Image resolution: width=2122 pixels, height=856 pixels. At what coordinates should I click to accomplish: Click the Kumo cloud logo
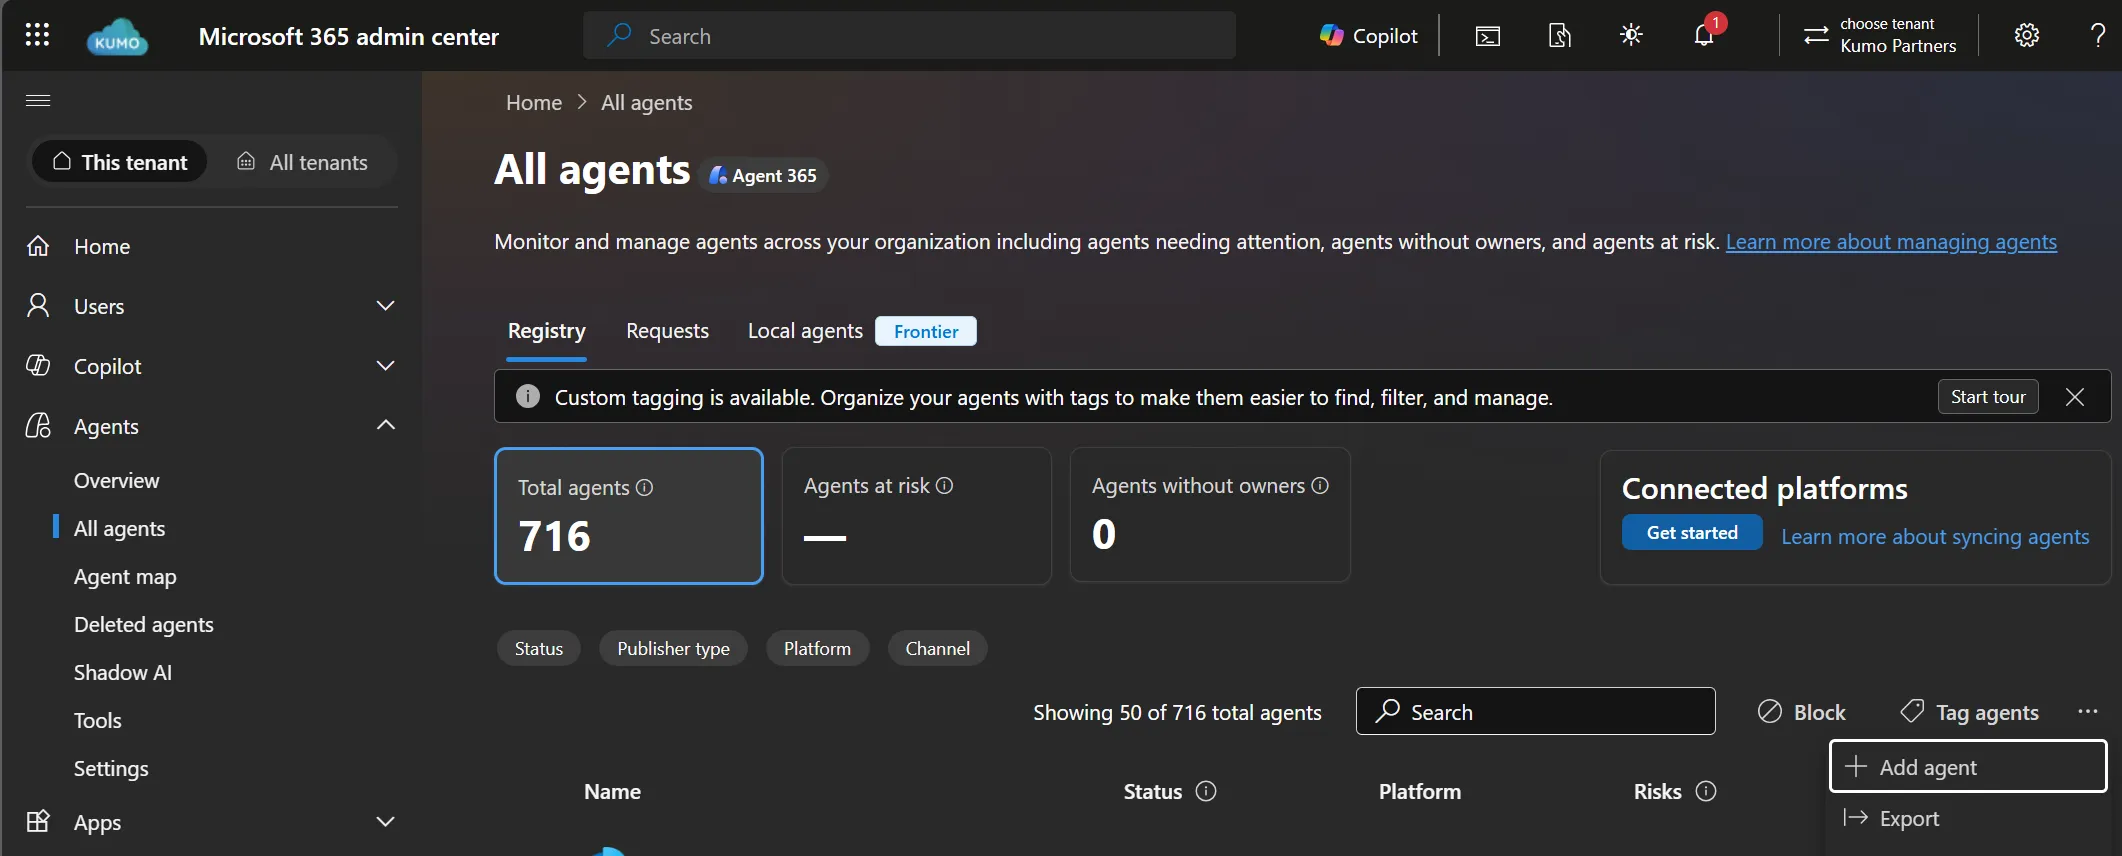click(x=117, y=37)
